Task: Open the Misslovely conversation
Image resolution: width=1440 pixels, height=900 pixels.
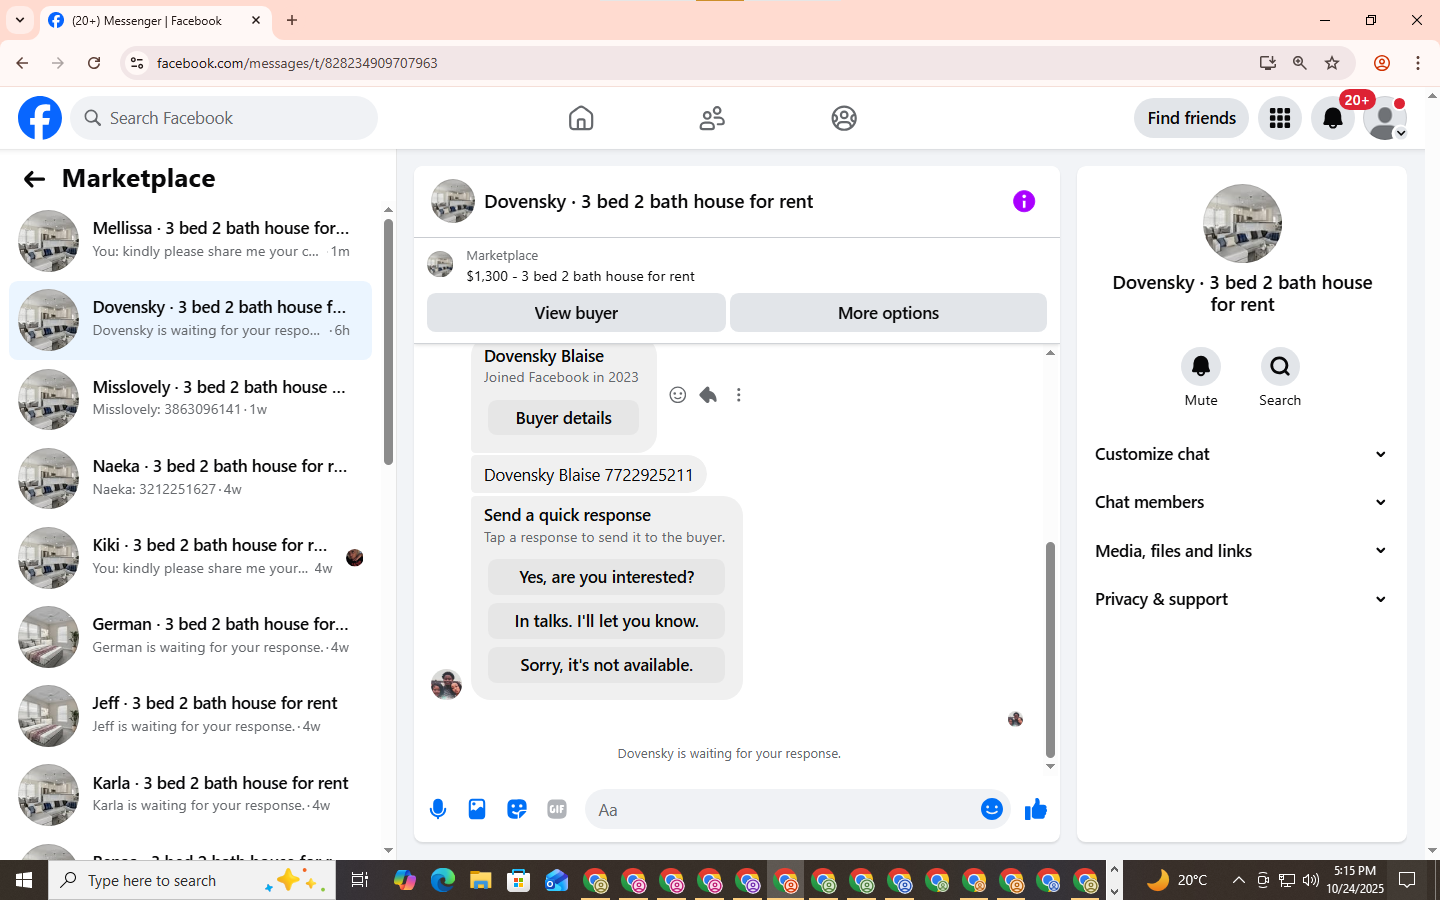Action: tap(190, 399)
